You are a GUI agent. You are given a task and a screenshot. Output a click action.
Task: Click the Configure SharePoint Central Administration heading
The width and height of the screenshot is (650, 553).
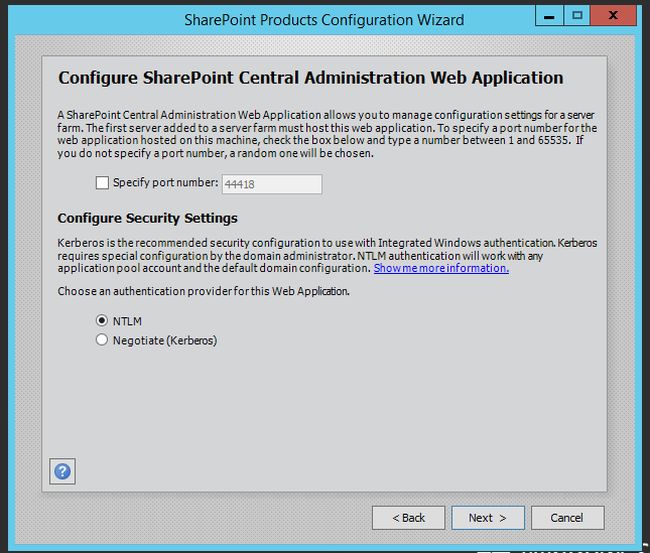[x=311, y=78]
